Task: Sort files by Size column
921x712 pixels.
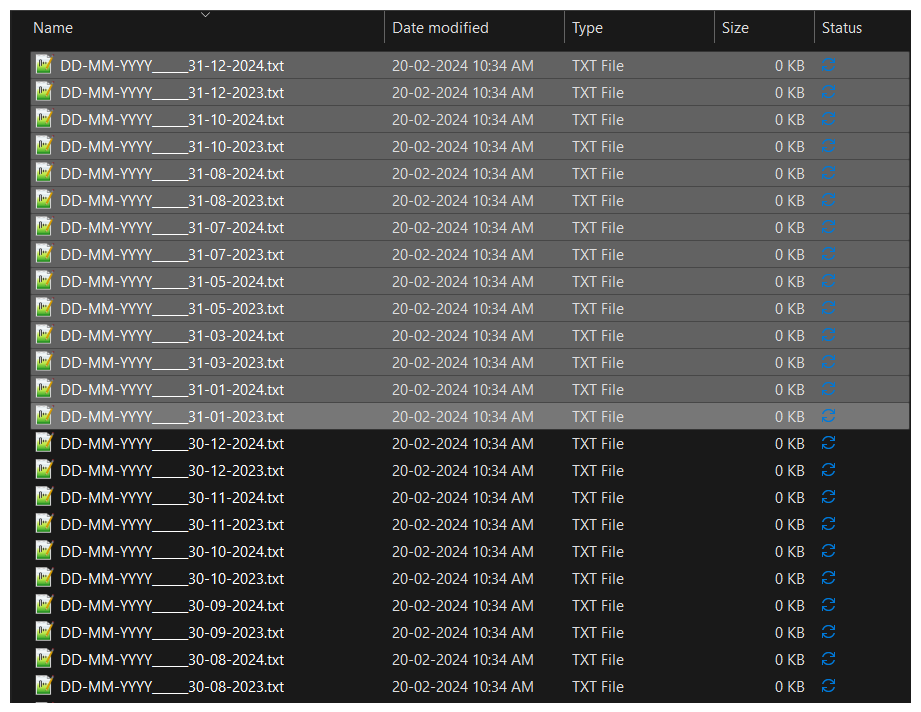Action: pyautogui.click(x=735, y=28)
